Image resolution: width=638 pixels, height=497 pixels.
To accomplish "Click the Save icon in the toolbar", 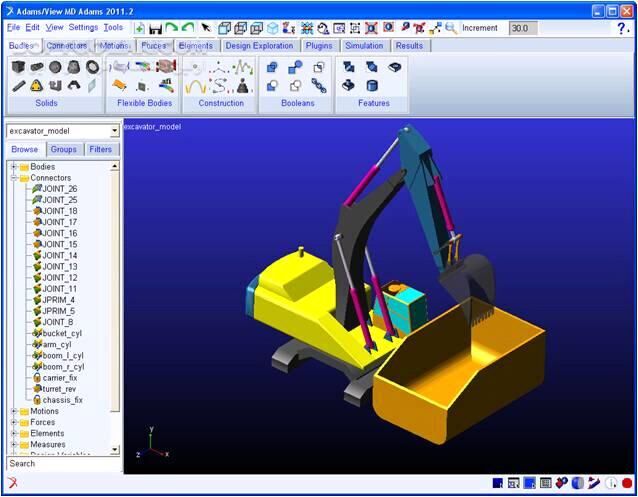I will 155,28.
